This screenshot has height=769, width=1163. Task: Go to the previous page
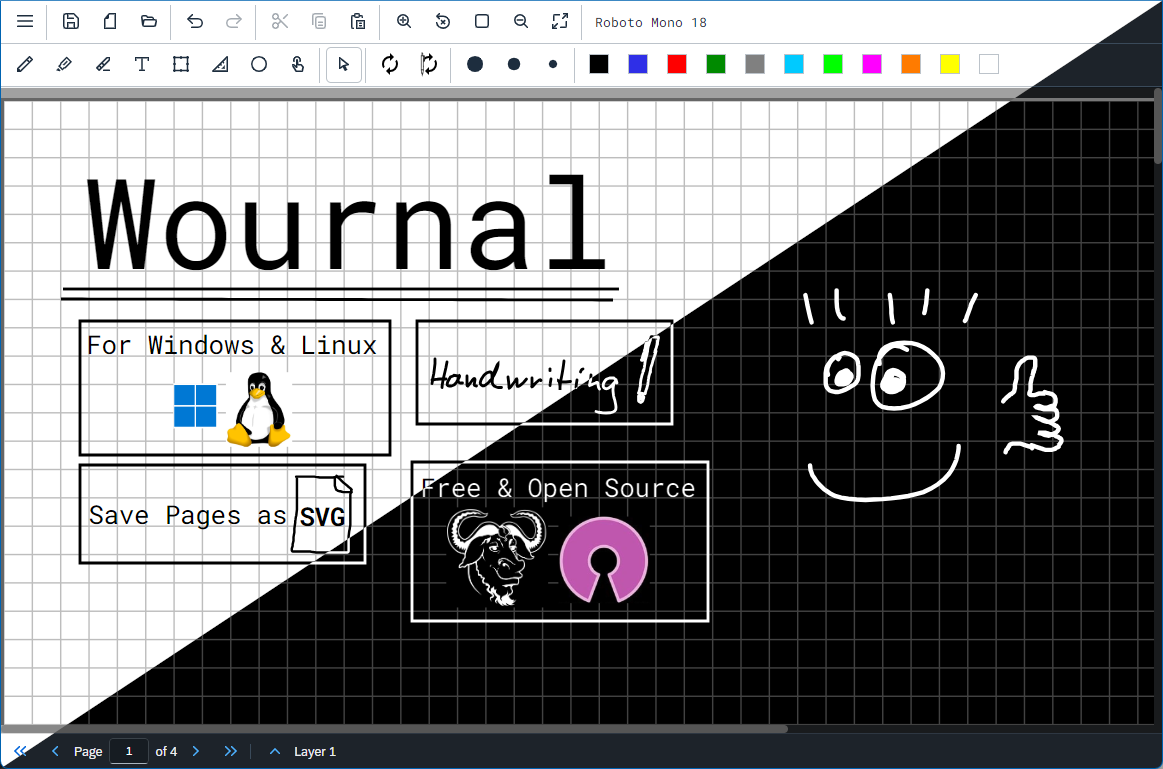tap(55, 751)
